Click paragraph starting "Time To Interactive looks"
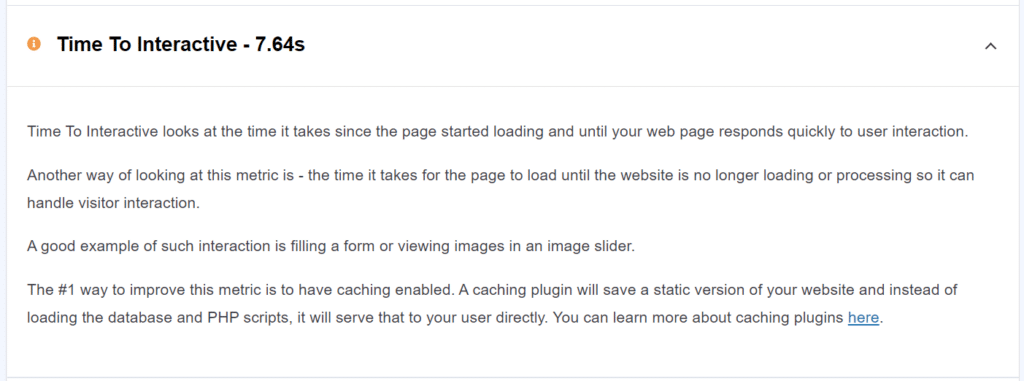The width and height of the screenshot is (1024, 381). [498, 131]
